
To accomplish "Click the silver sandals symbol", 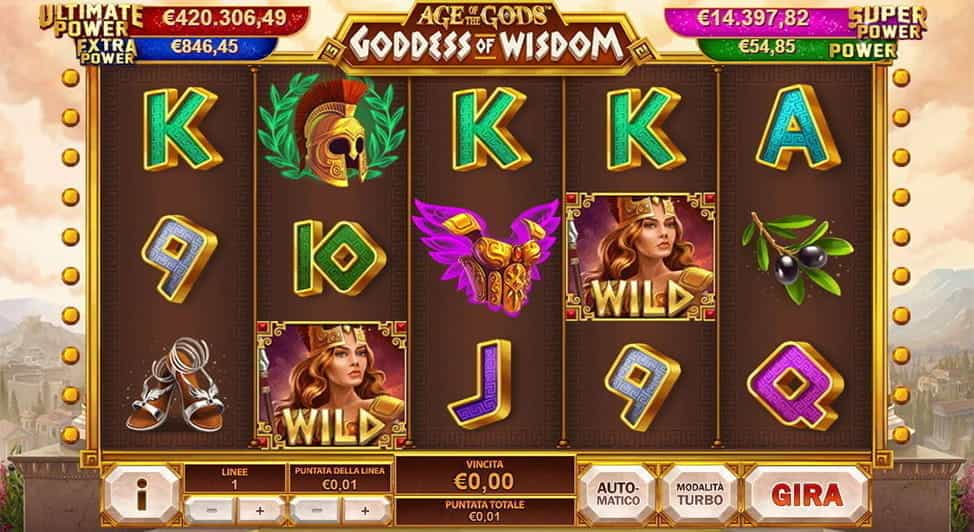I will (175, 385).
